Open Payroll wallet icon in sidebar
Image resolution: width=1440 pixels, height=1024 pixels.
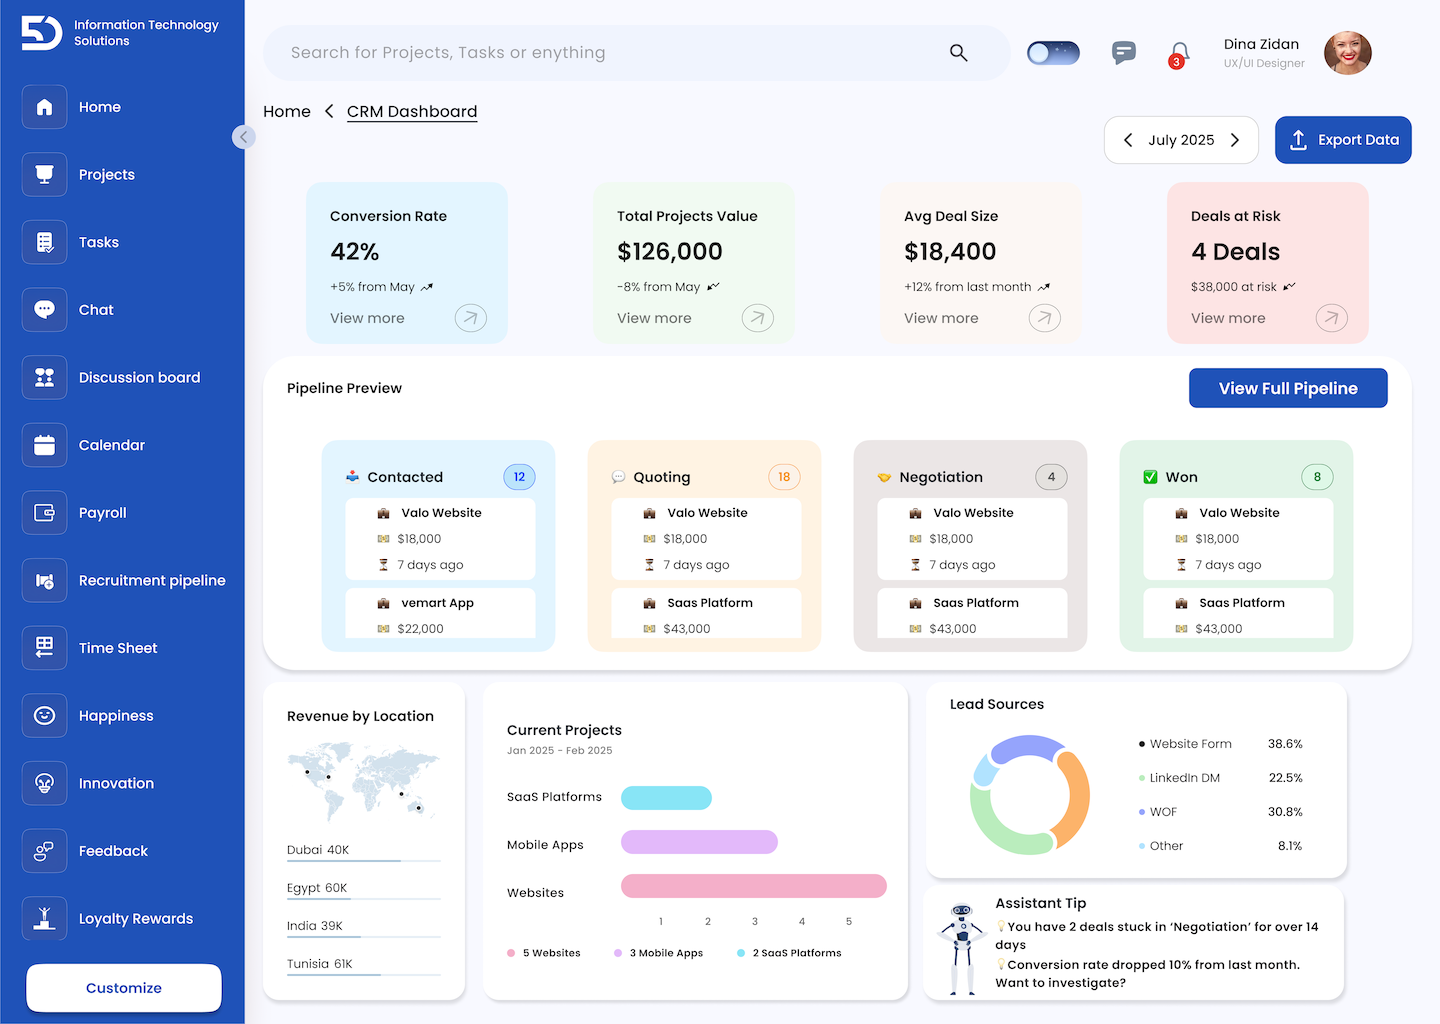click(x=45, y=513)
